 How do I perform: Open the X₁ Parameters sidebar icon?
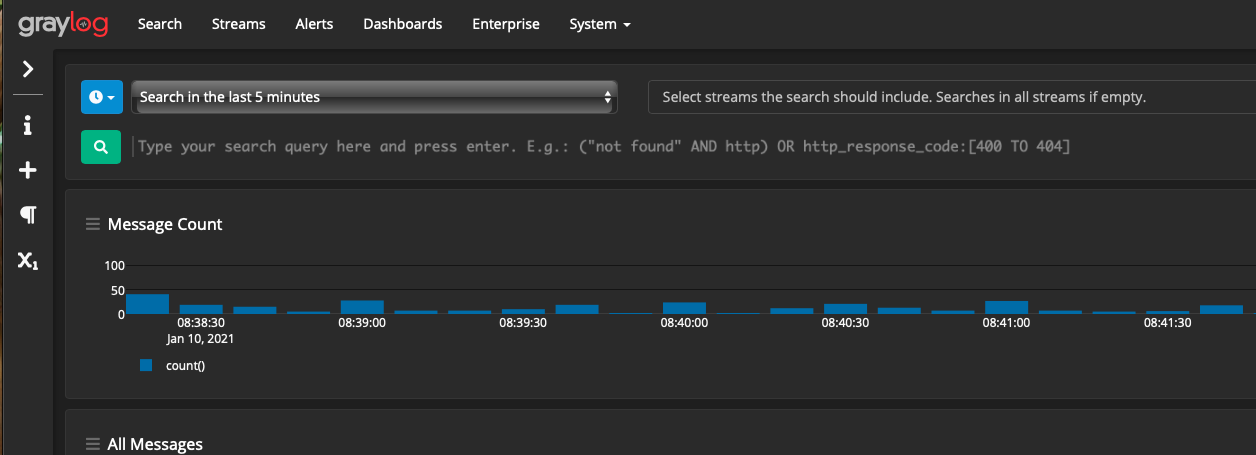28,261
